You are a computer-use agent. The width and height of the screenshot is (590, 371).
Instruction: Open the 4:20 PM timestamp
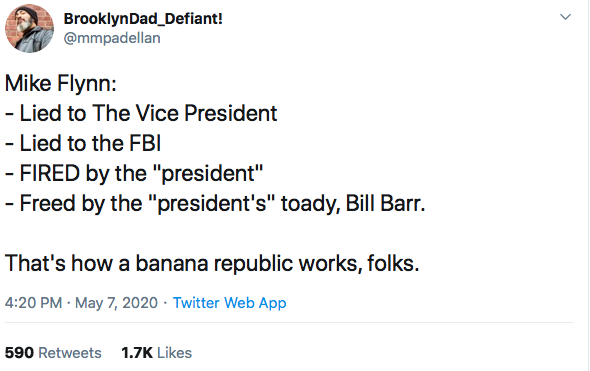(33, 303)
